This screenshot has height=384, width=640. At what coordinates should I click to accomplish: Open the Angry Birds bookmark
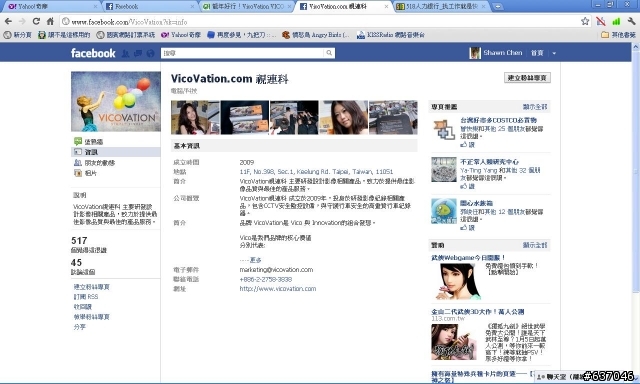click(x=316, y=35)
